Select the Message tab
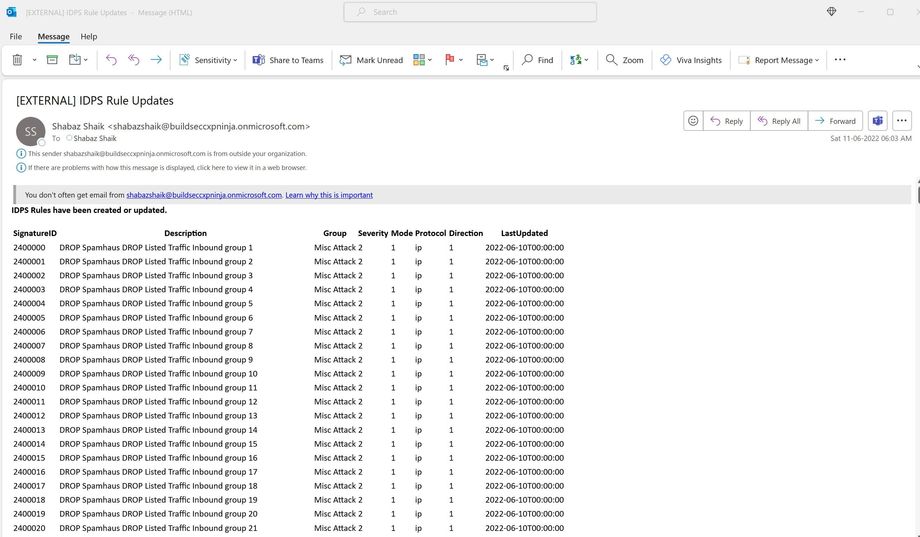The image size is (920, 537). (x=53, y=36)
